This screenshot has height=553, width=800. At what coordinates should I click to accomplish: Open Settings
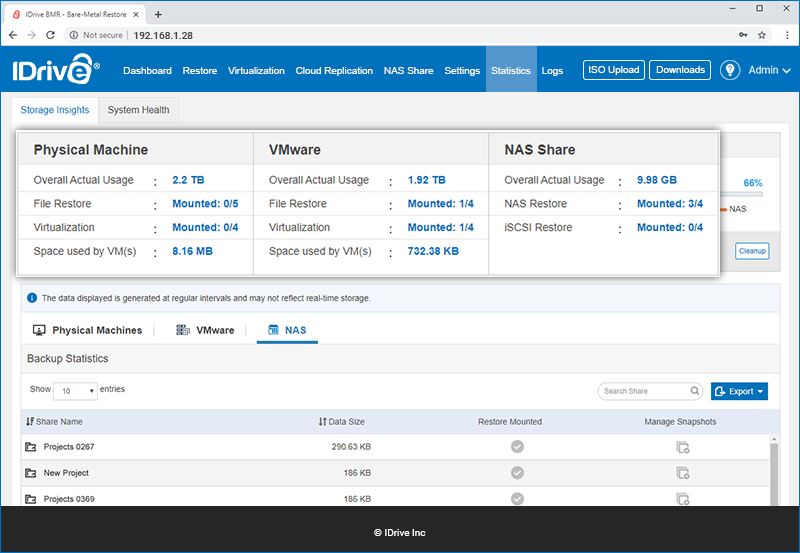(462, 70)
